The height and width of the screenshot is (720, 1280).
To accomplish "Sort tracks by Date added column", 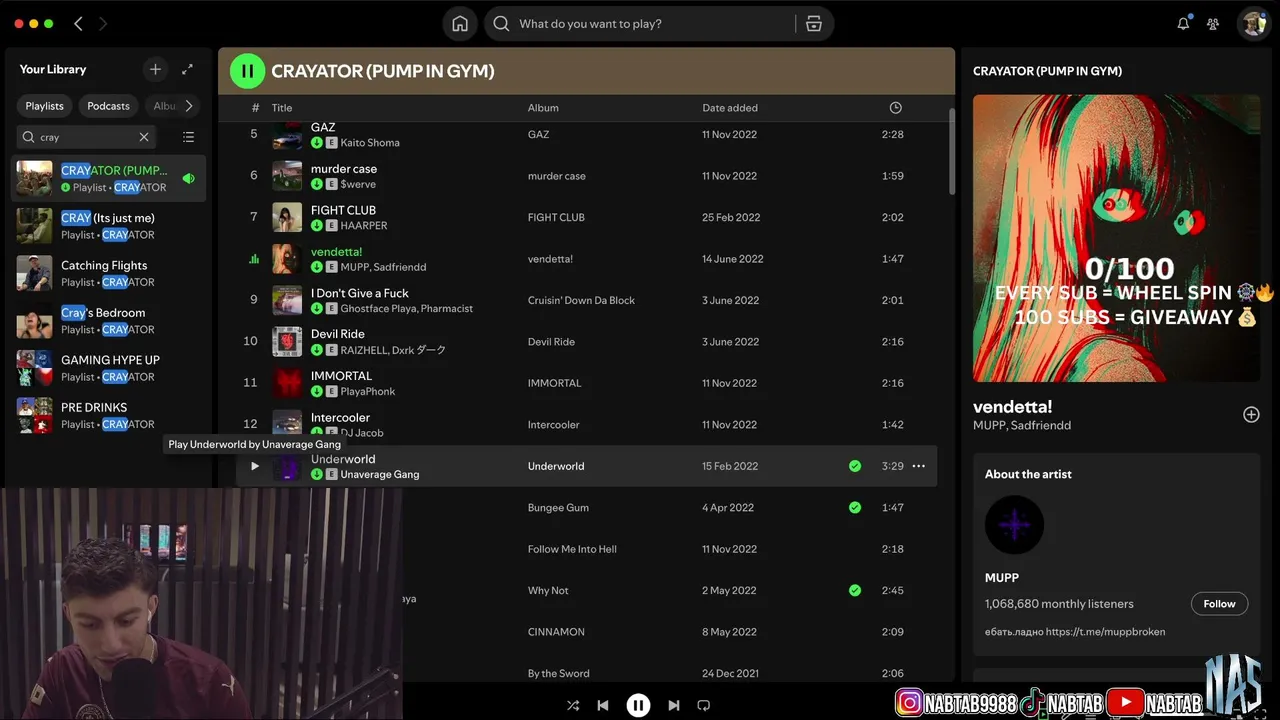I will 730,108.
